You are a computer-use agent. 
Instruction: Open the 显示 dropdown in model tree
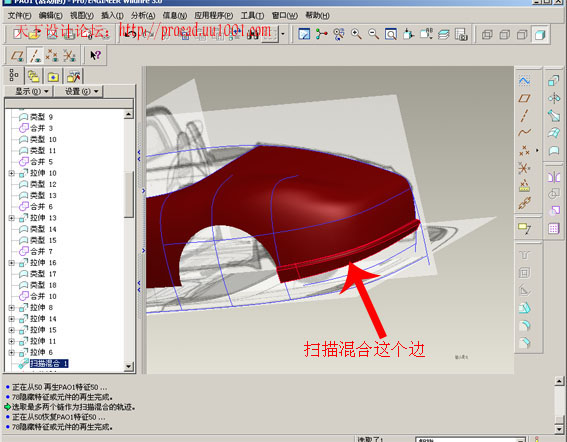pos(31,92)
